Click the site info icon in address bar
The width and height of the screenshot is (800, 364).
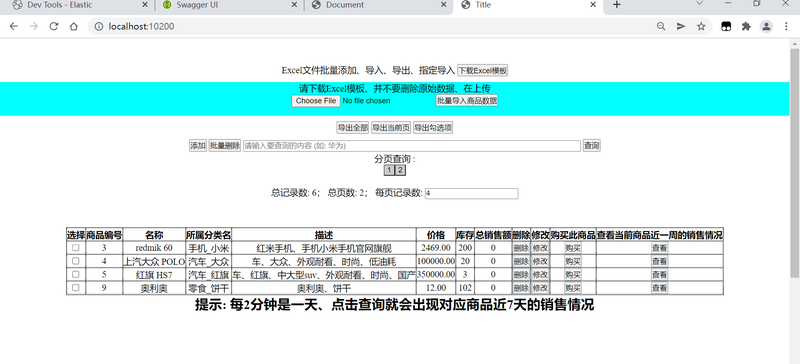coord(98,27)
